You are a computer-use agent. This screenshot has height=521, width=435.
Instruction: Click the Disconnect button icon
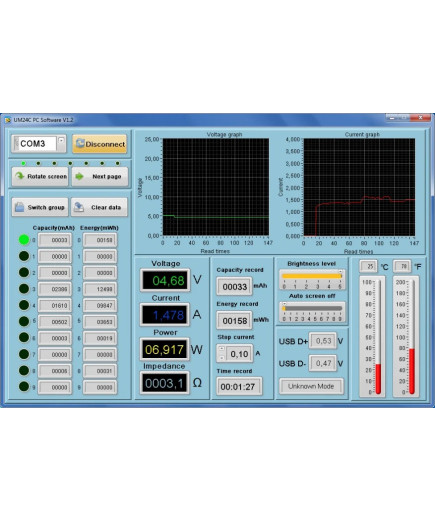tap(80, 144)
